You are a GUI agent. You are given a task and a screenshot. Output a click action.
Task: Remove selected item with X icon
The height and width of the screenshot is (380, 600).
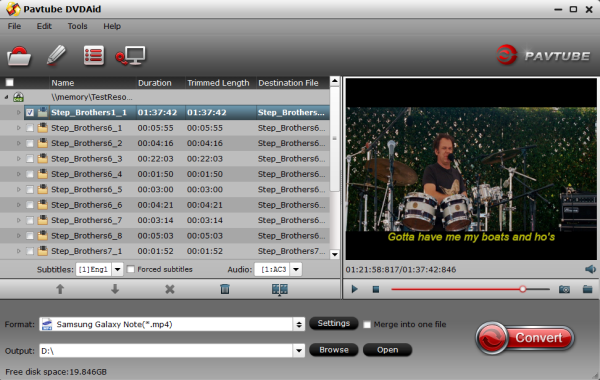click(170, 289)
